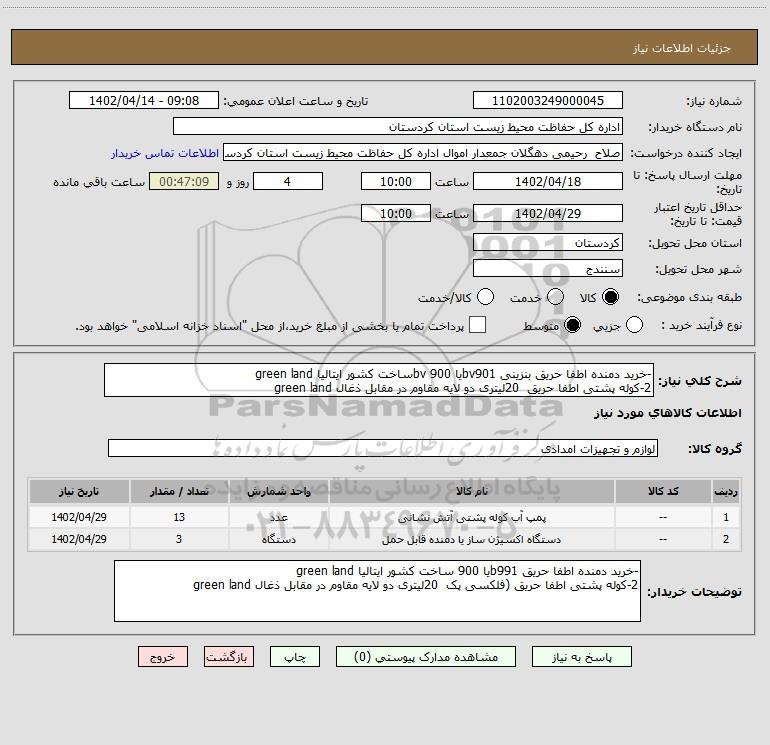Click the delivery city field سنندج
This screenshot has width=770, height=745.
pyautogui.click(x=548, y=269)
